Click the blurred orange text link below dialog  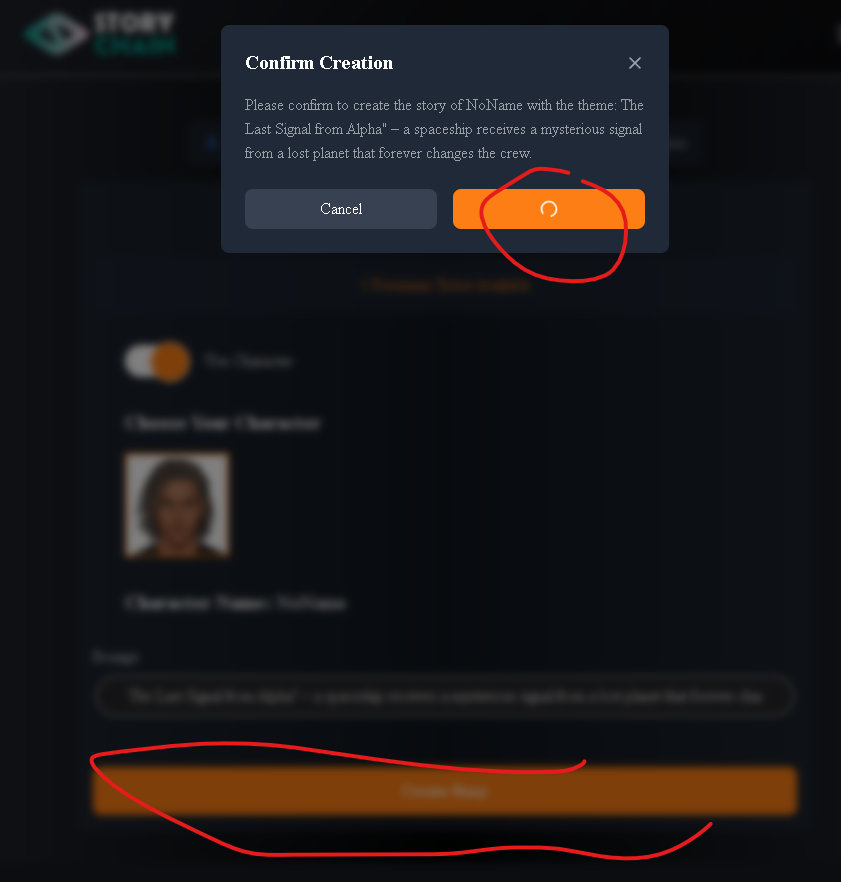click(446, 285)
